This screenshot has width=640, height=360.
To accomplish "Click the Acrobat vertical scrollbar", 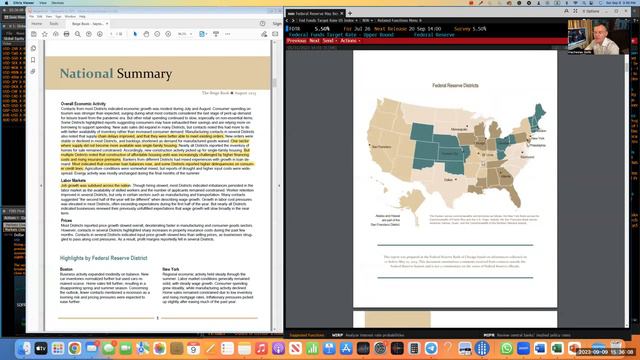I will click(x=274, y=82).
